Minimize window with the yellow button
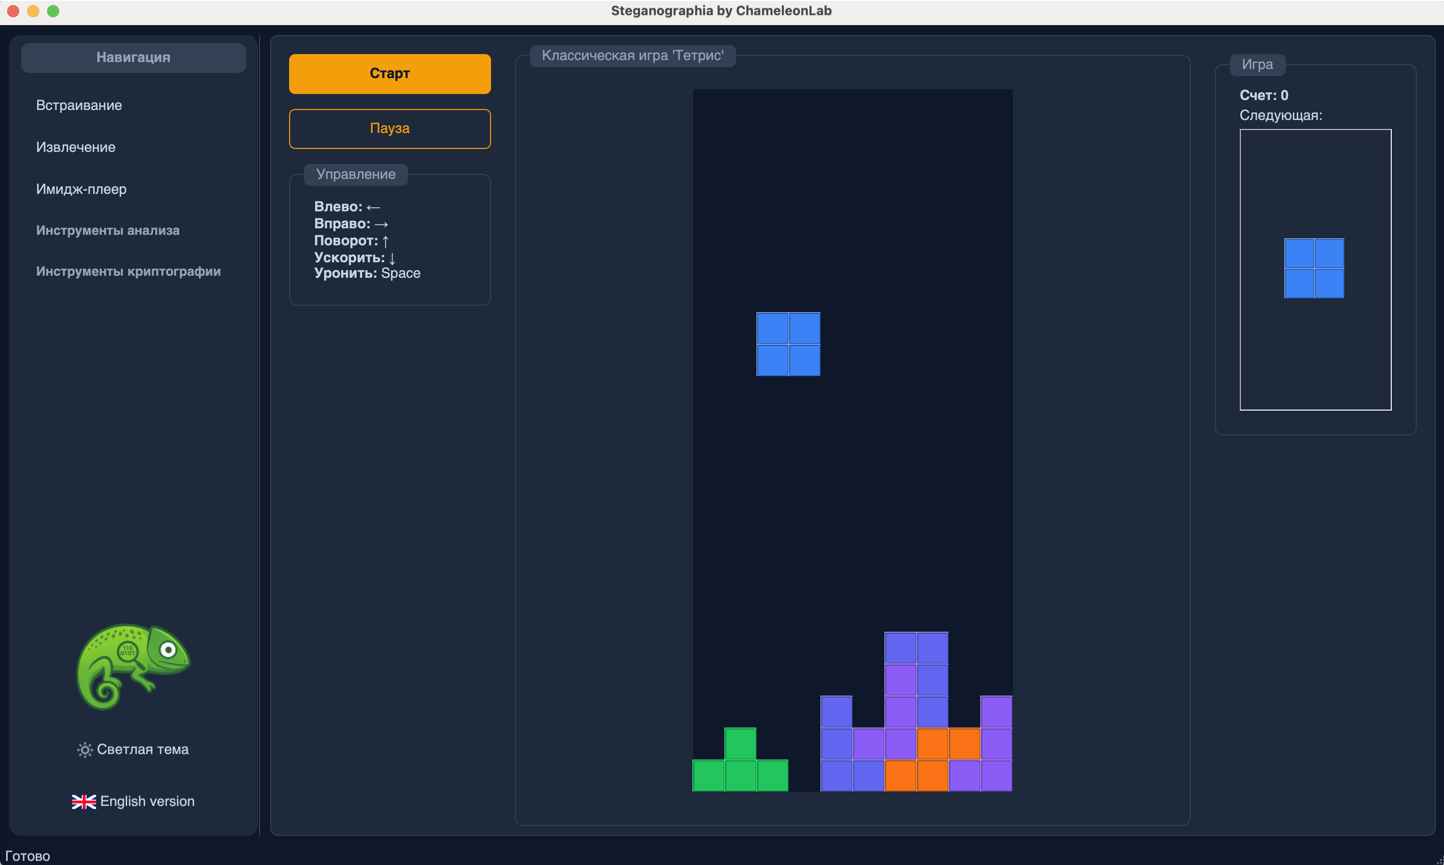1444x865 pixels. (33, 11)
